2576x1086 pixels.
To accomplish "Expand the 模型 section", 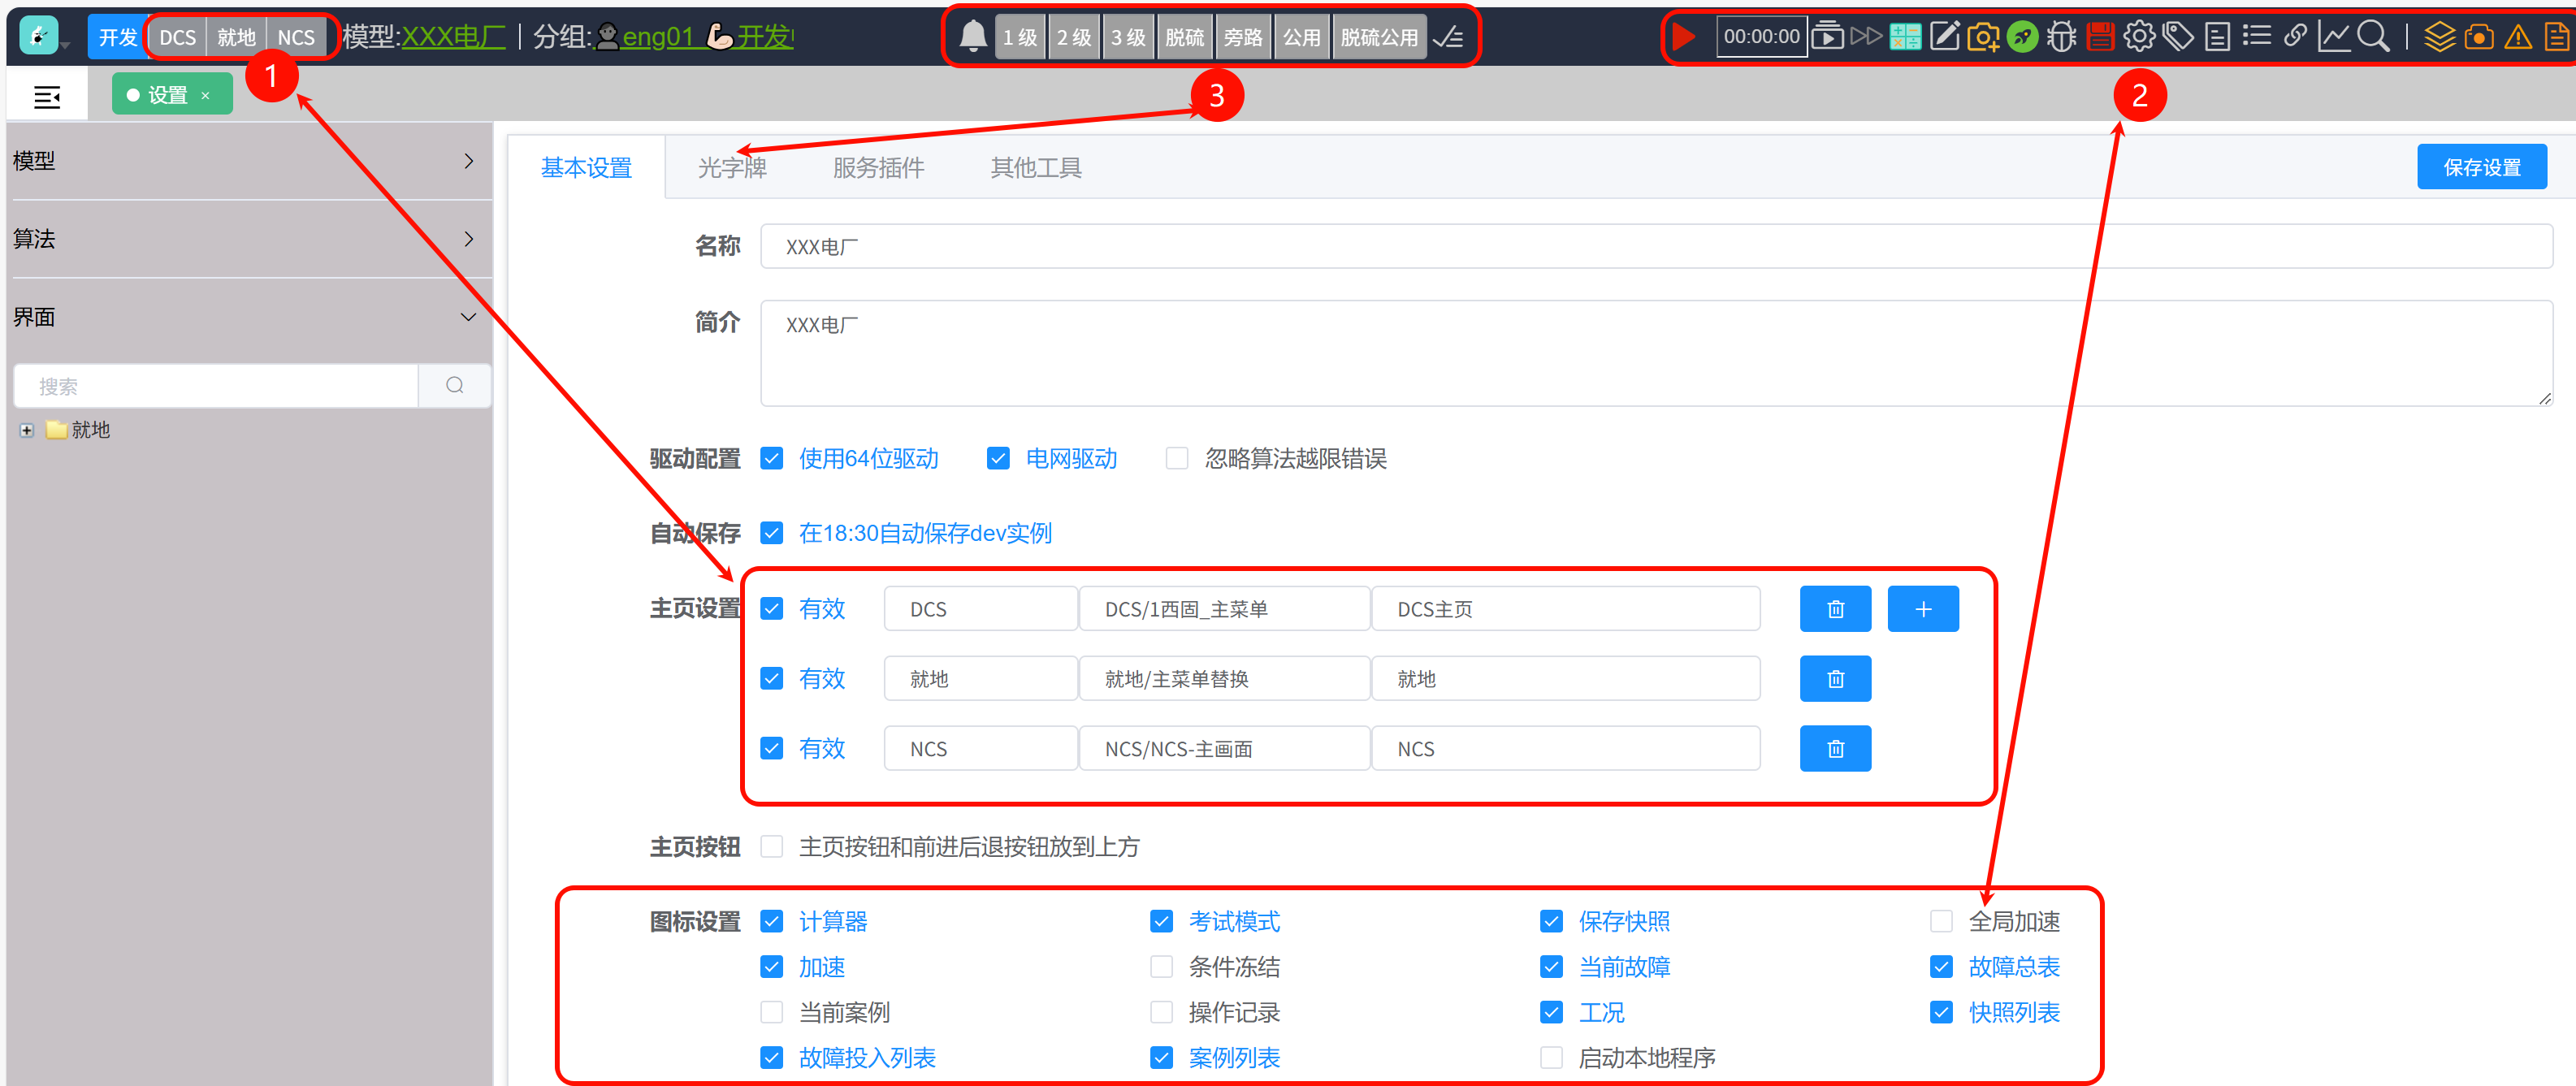I will (x=250, y=161).
